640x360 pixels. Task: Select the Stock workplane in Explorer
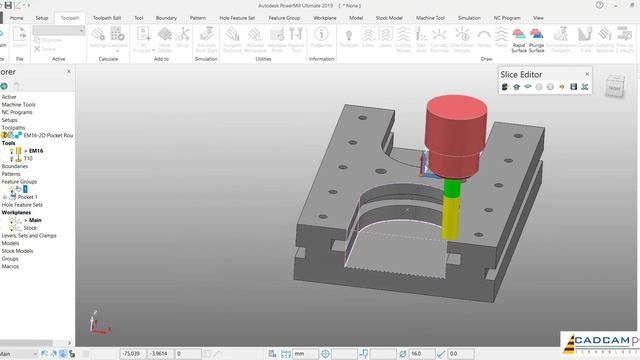30,228
